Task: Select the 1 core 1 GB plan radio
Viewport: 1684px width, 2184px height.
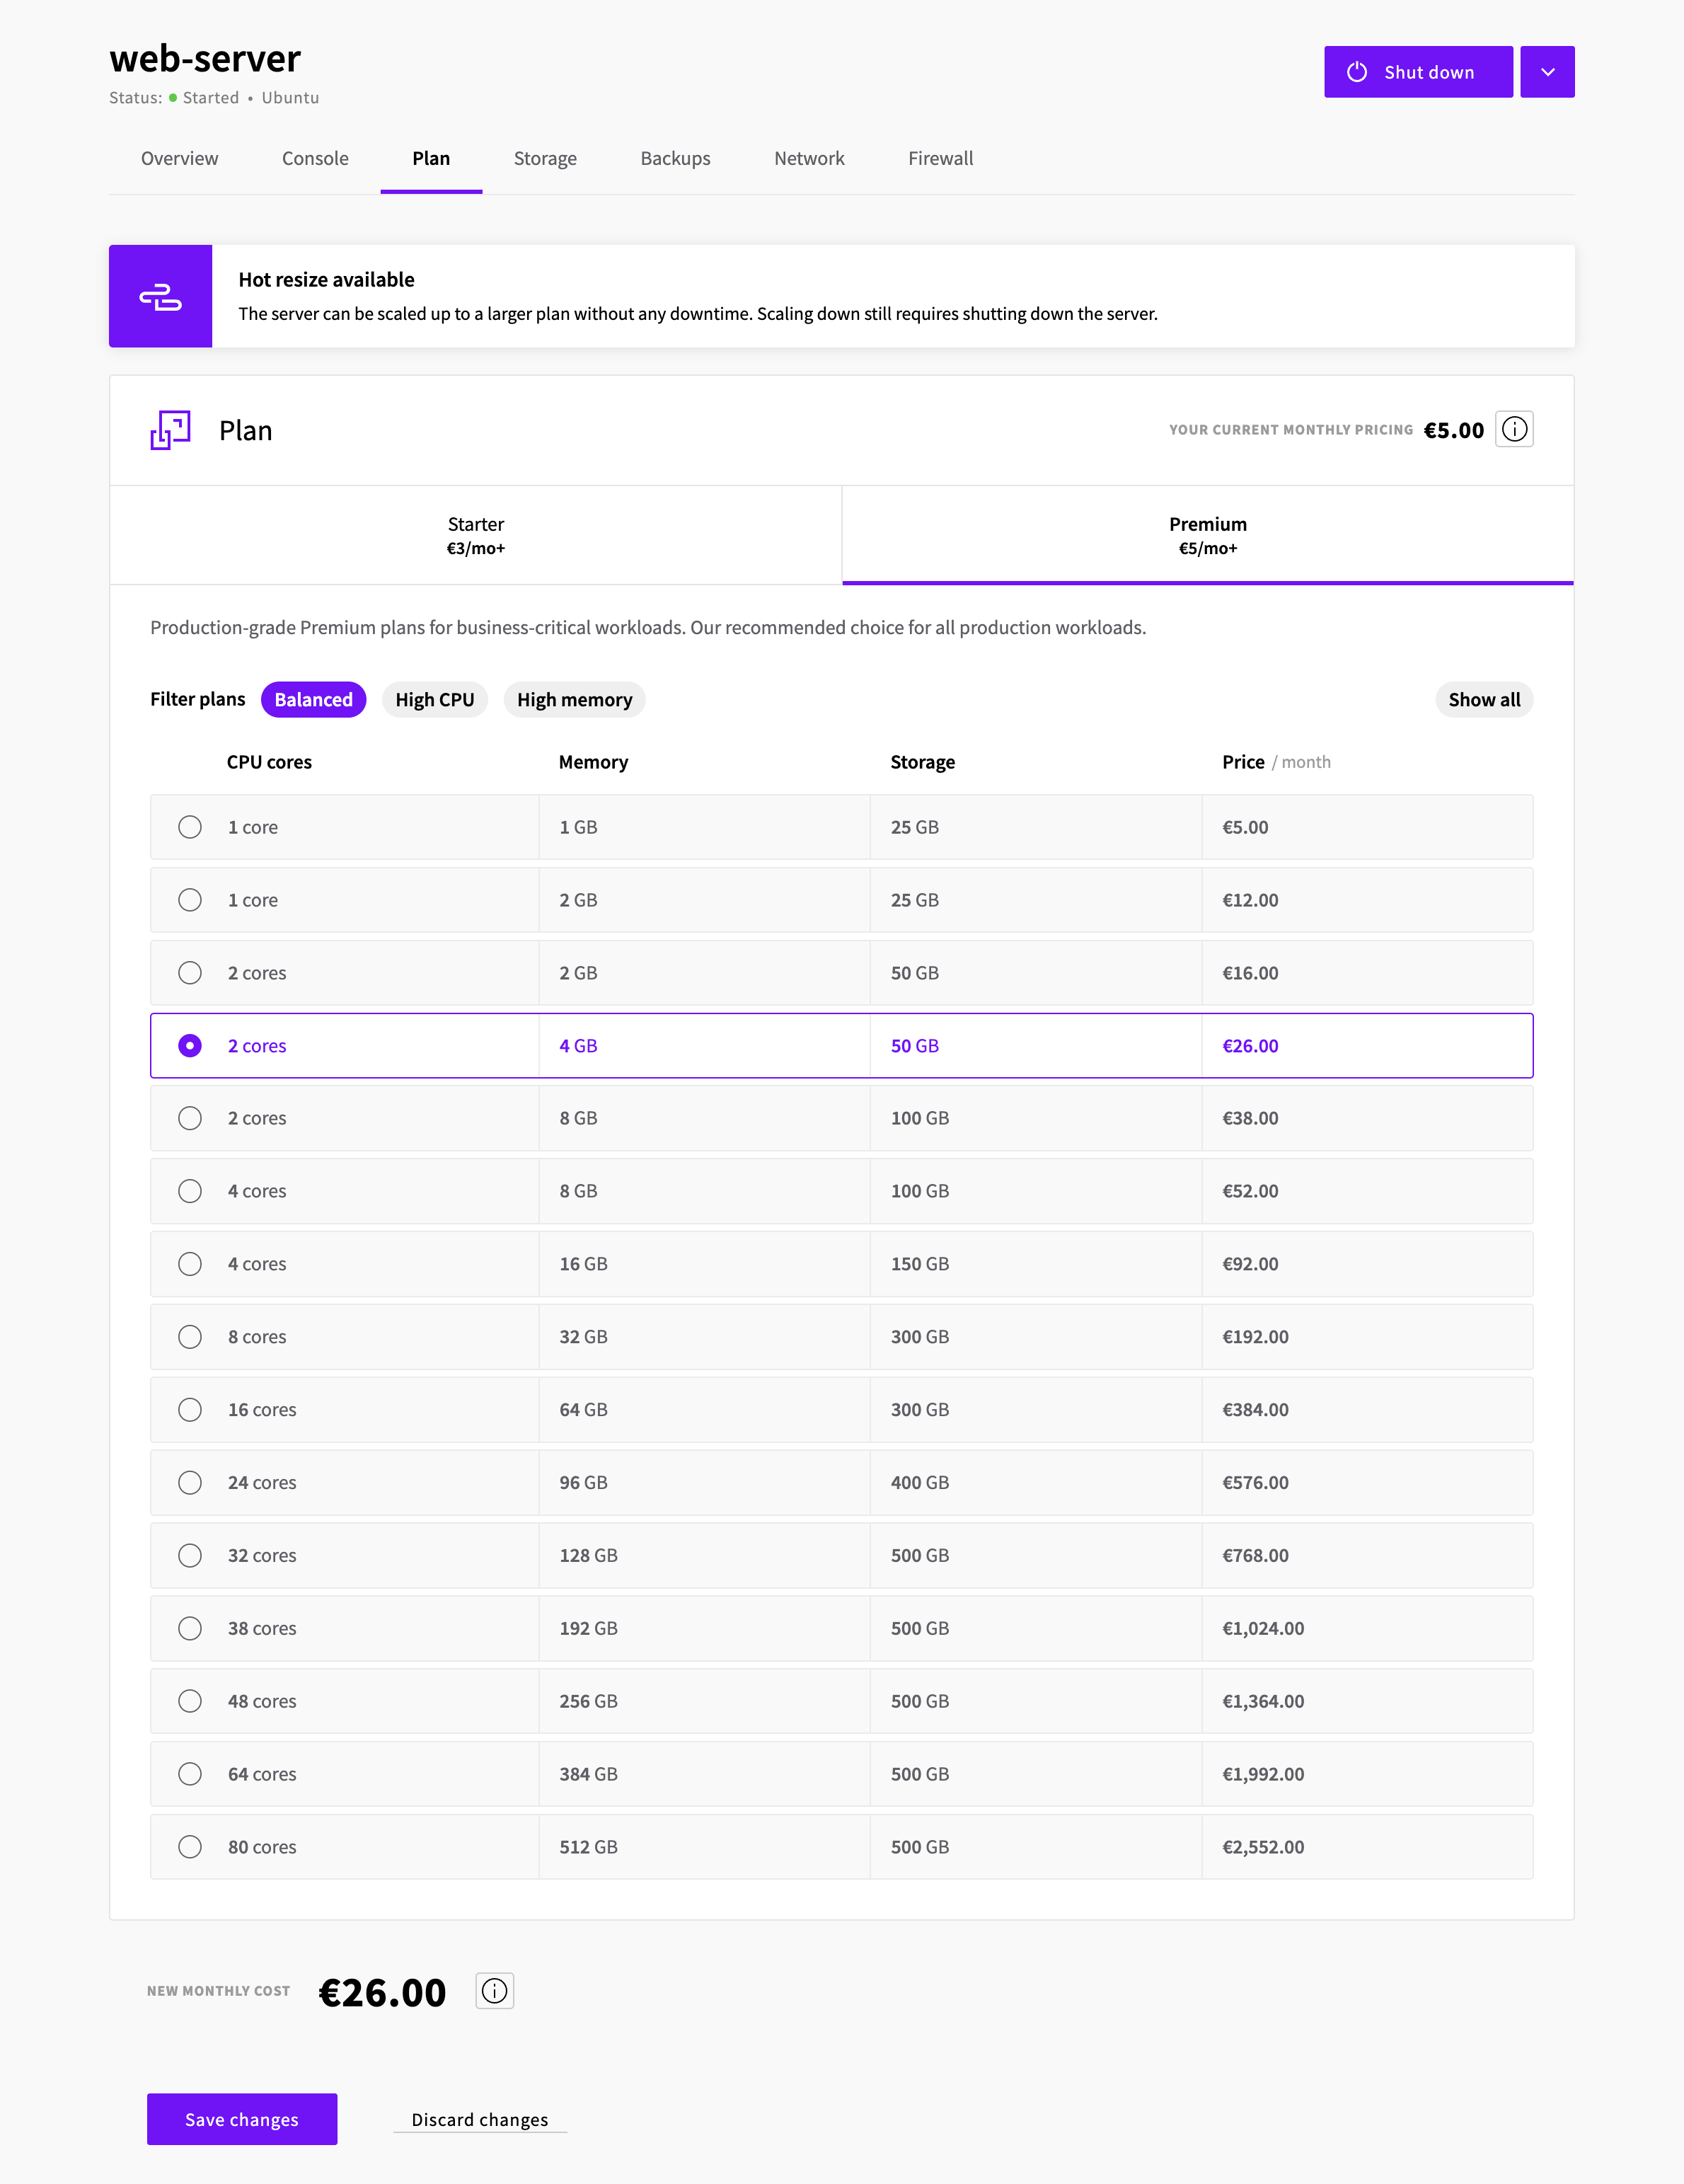Action: tap(190, 827)
